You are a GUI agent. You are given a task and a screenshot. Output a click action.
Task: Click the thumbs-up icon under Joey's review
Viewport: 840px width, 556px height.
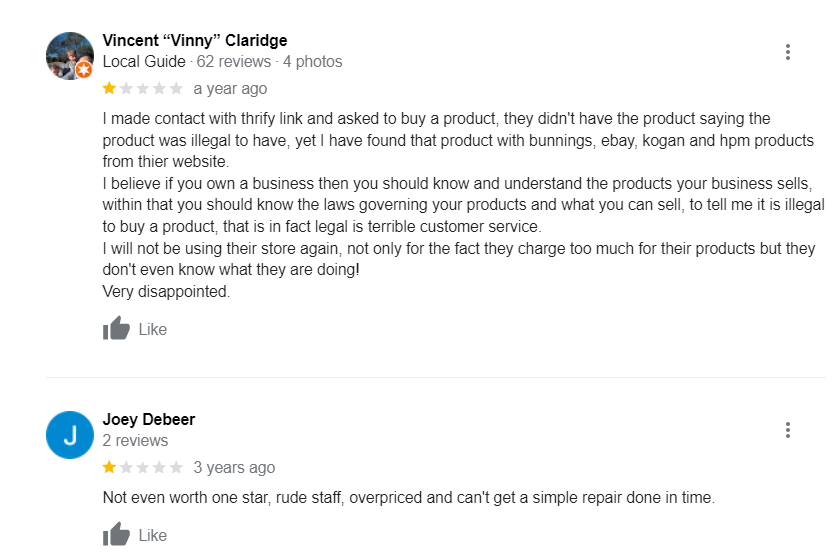click(116, 535)
